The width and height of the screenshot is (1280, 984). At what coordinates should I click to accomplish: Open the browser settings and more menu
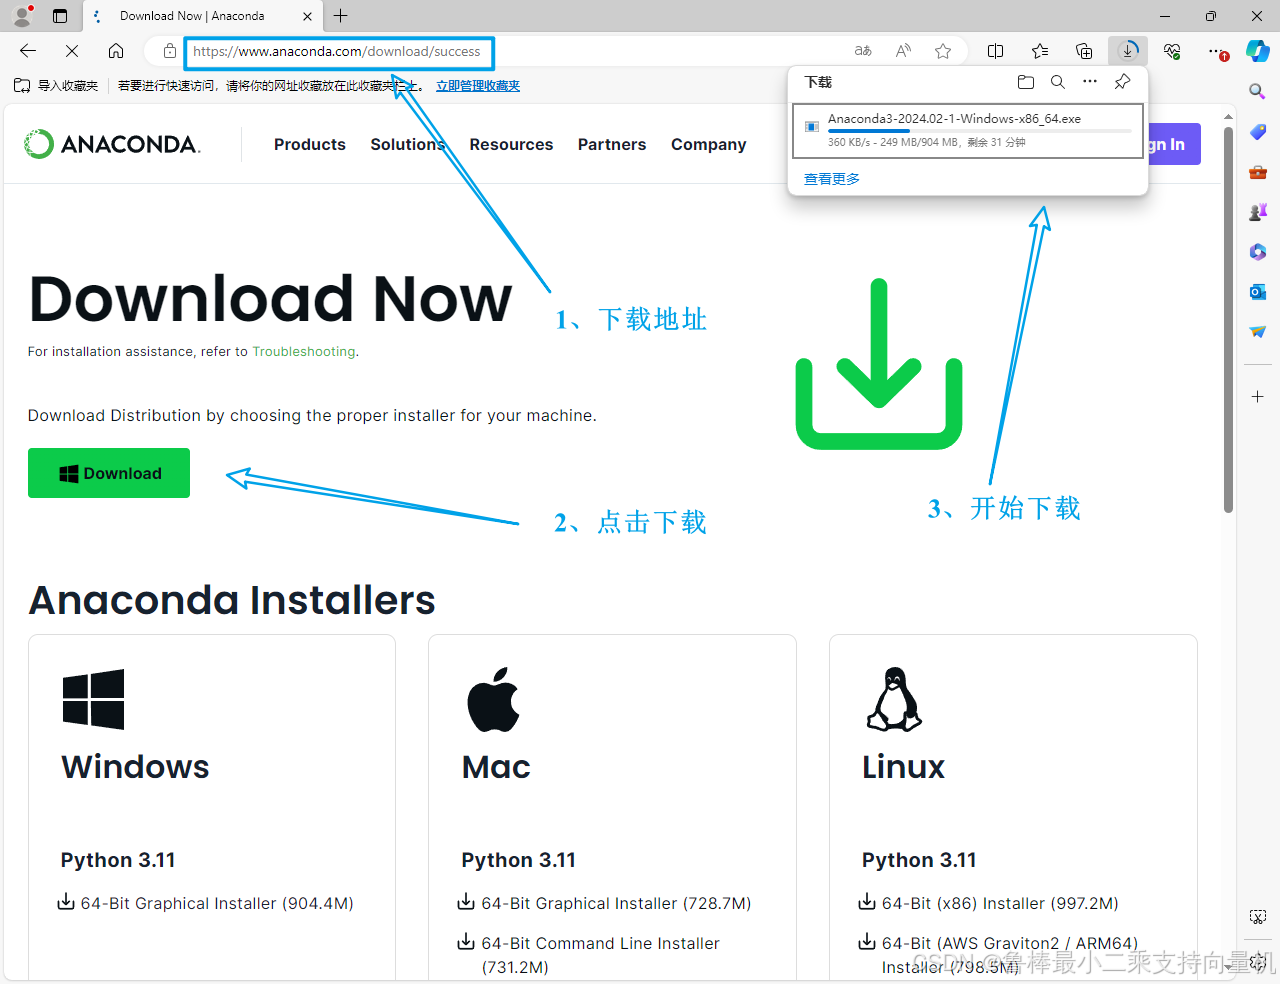pos(1216,51)
